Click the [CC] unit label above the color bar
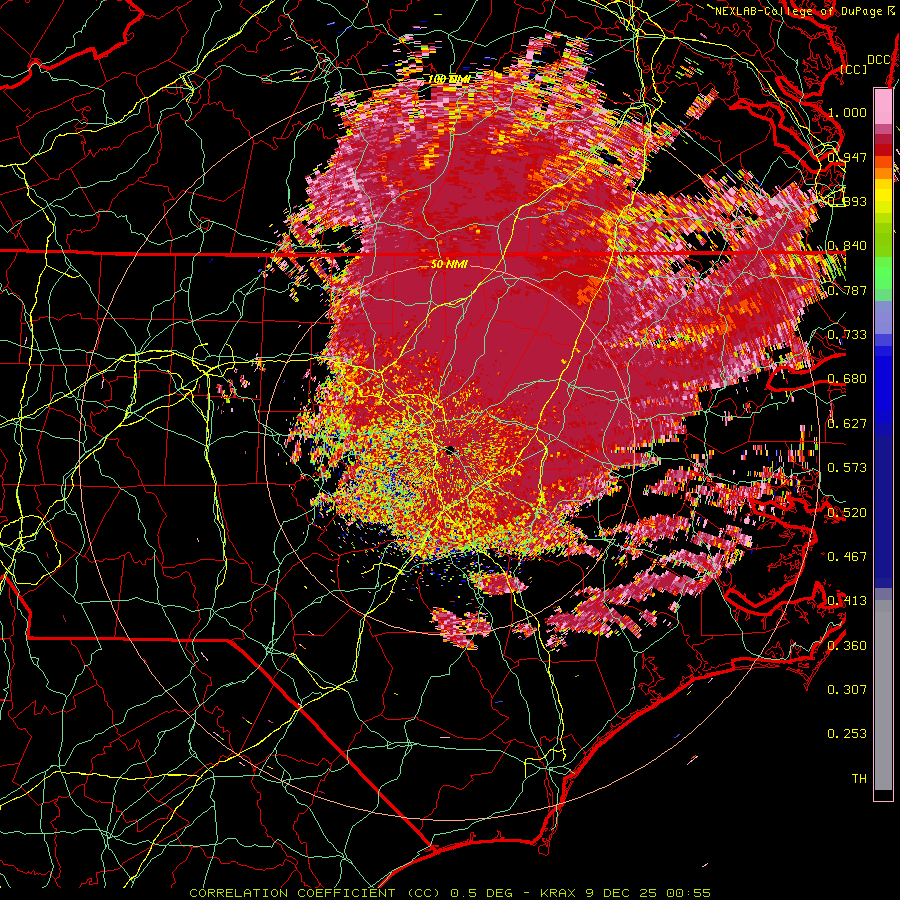This screenshot has height=900, width=900. 854,70
